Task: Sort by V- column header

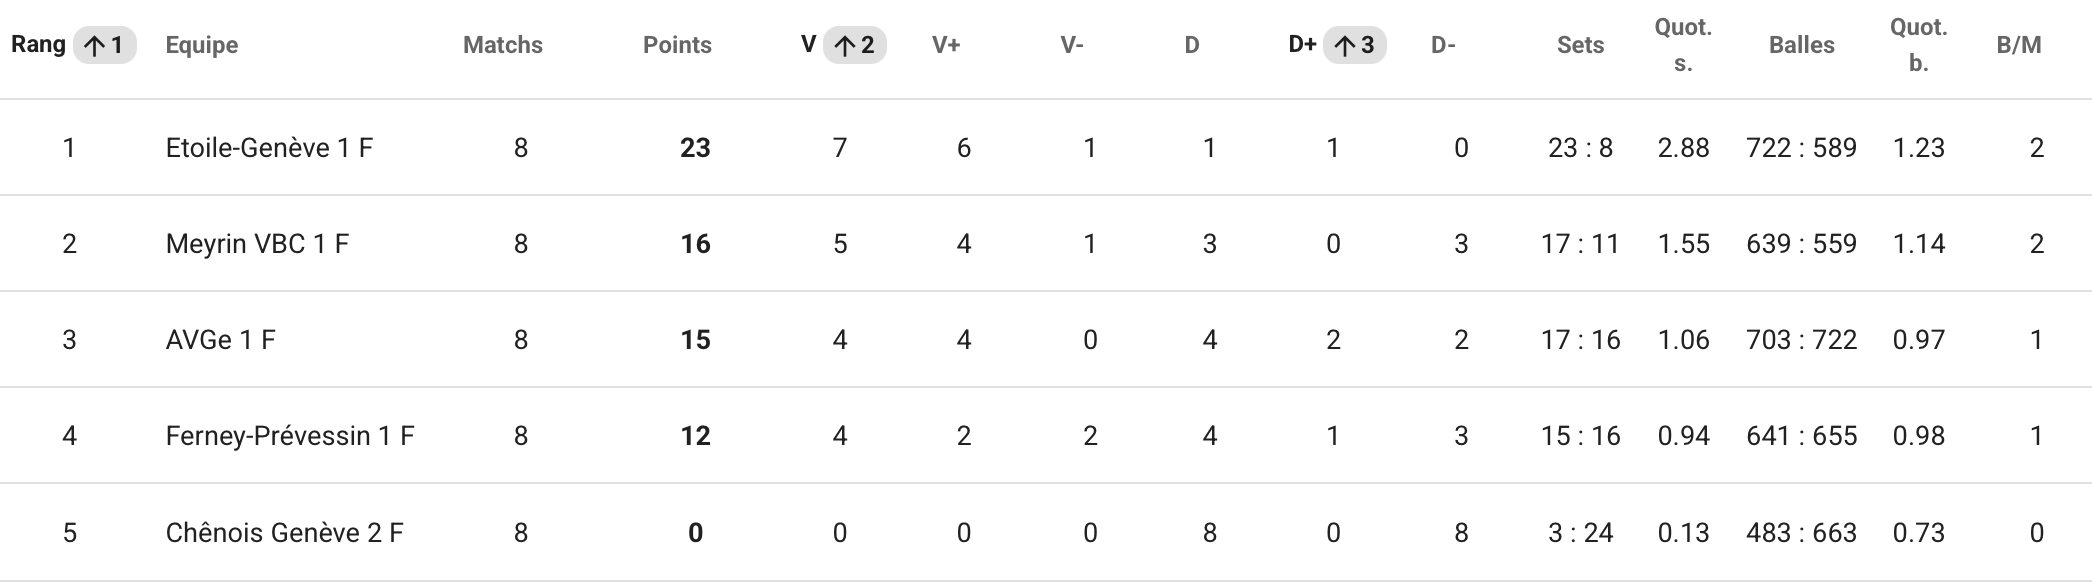Action: (x=1072, y=45)
